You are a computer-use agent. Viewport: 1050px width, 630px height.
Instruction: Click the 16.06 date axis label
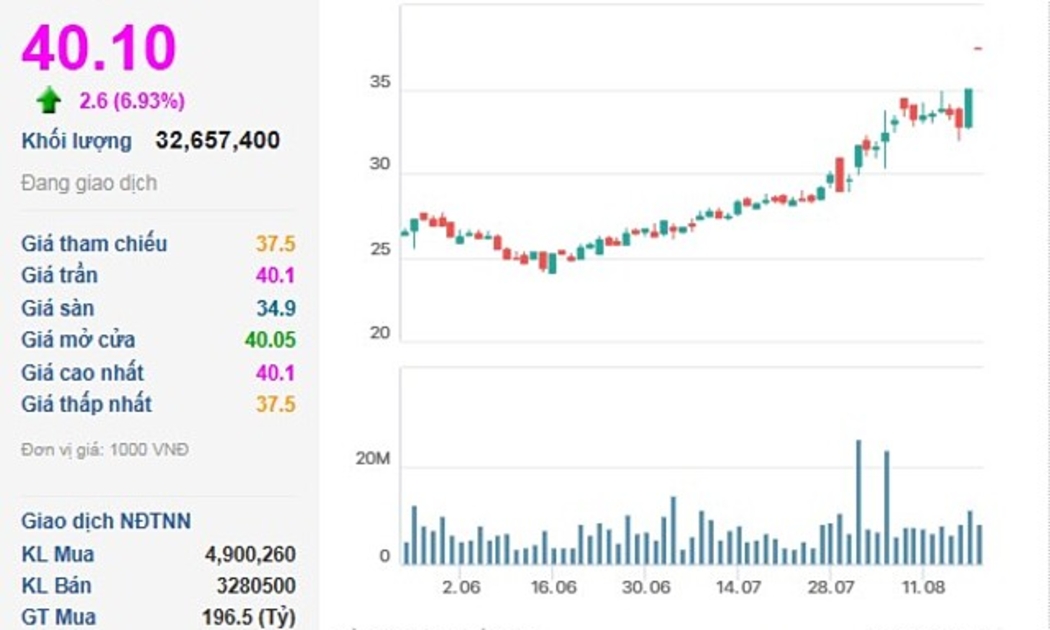pos(553,586)
